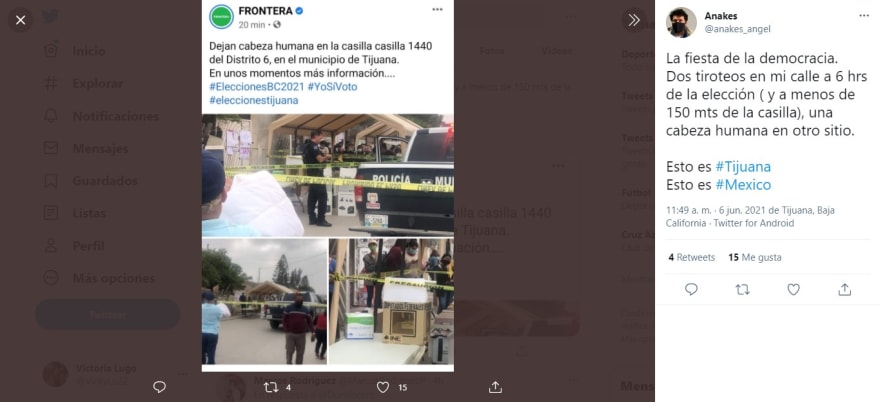Screen dimensions: 880x402
Task: View the 15 Me gusta list
Action: (x=755, y=258)
